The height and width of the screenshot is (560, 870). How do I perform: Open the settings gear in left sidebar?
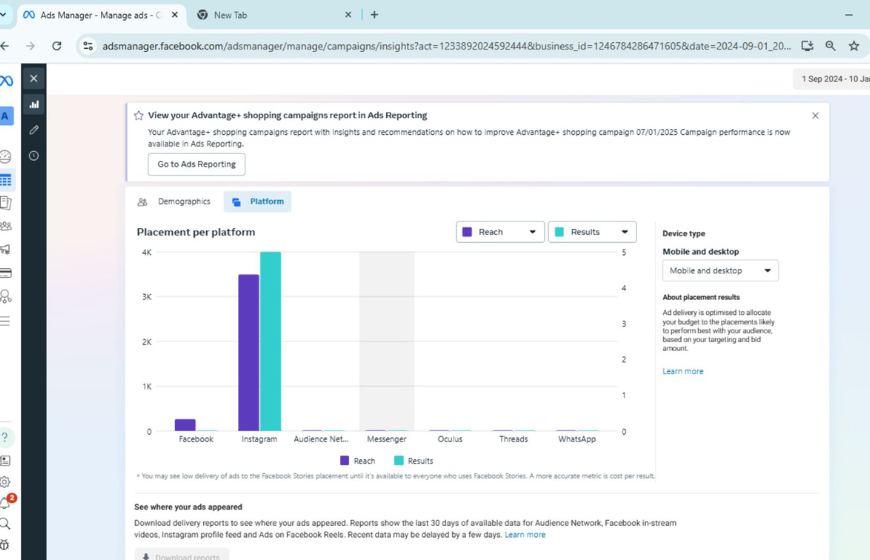coord(6,482)
